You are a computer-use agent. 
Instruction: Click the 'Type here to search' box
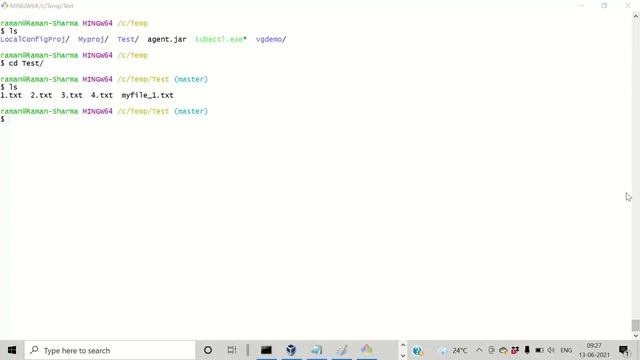[110, 350]
